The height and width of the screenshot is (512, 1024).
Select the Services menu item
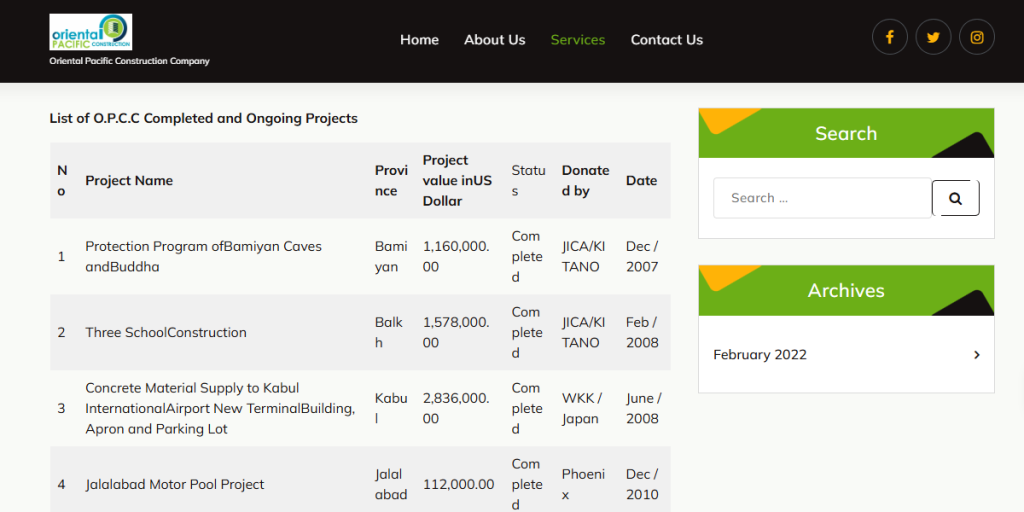(577, 40)
